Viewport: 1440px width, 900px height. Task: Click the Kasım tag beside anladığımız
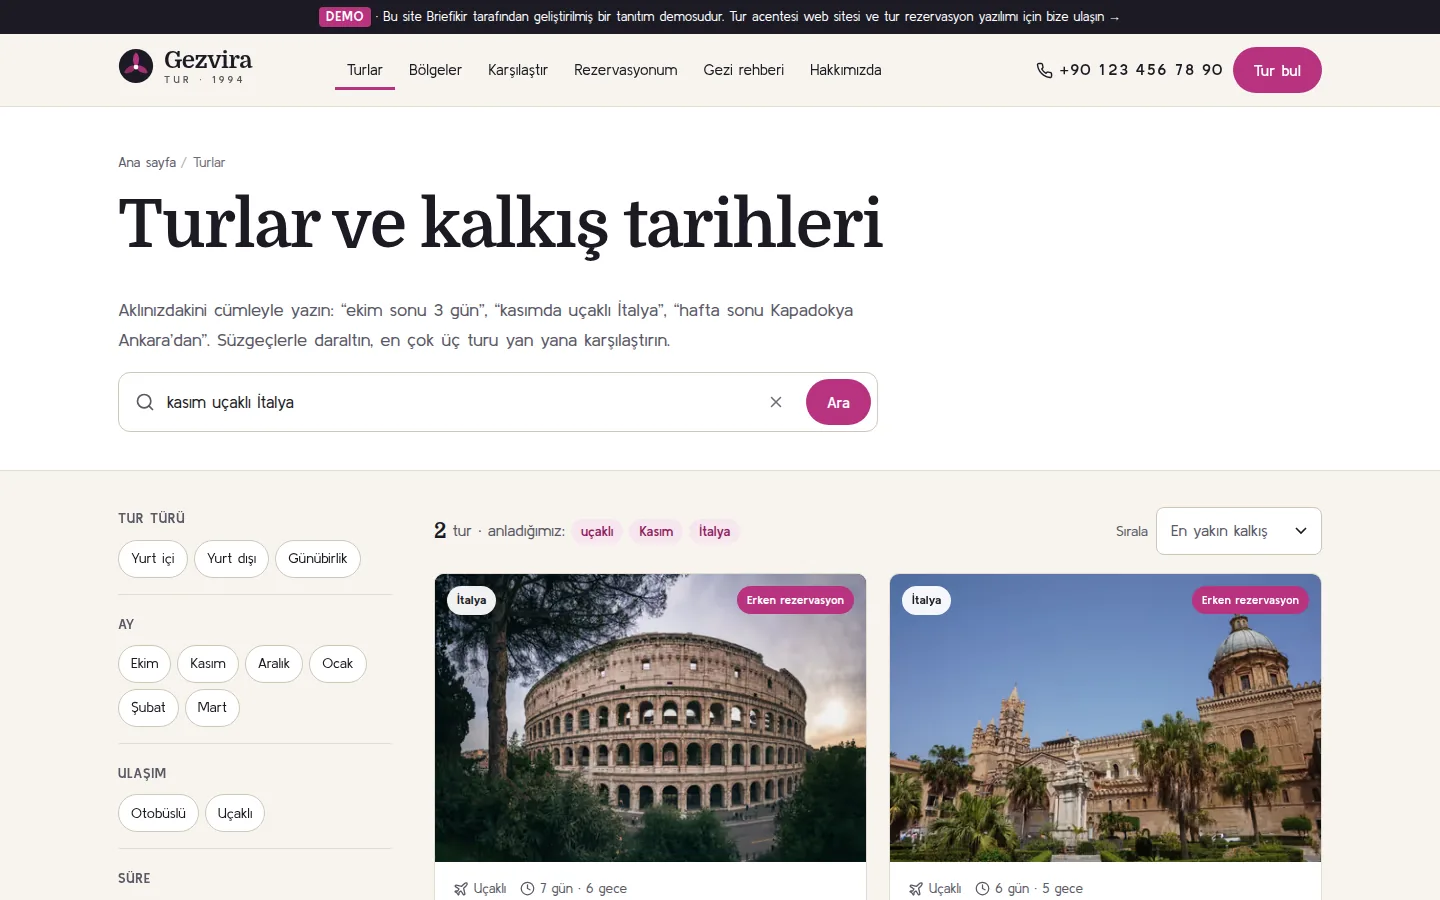[656, 532]
